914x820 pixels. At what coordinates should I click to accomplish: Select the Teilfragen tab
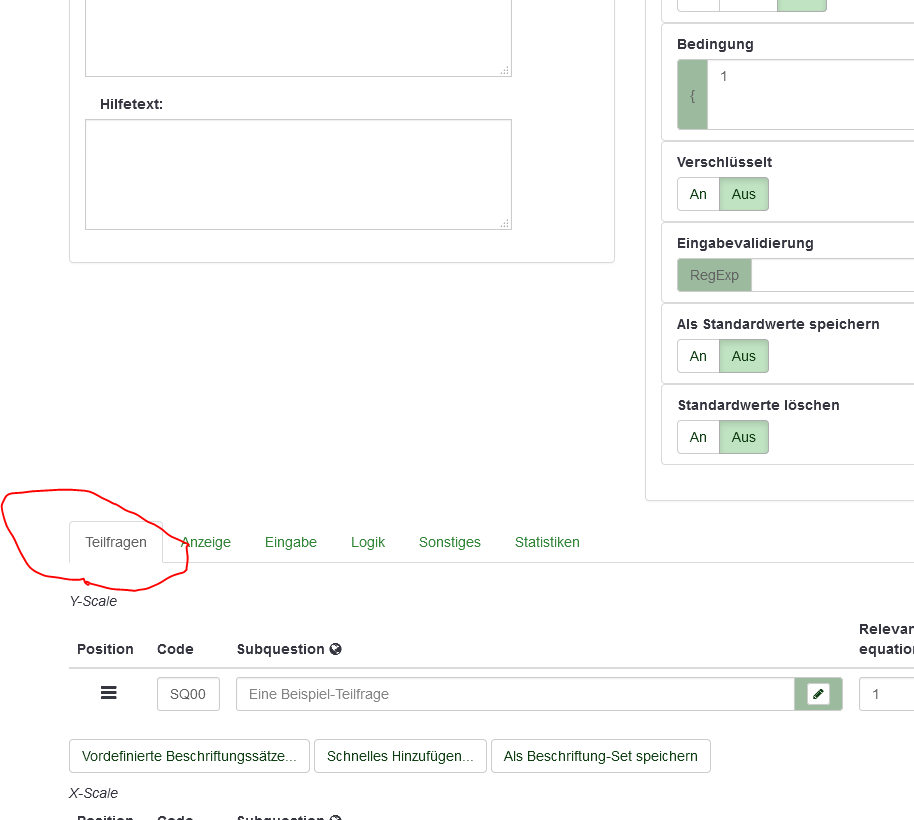[x=116, y=542]
